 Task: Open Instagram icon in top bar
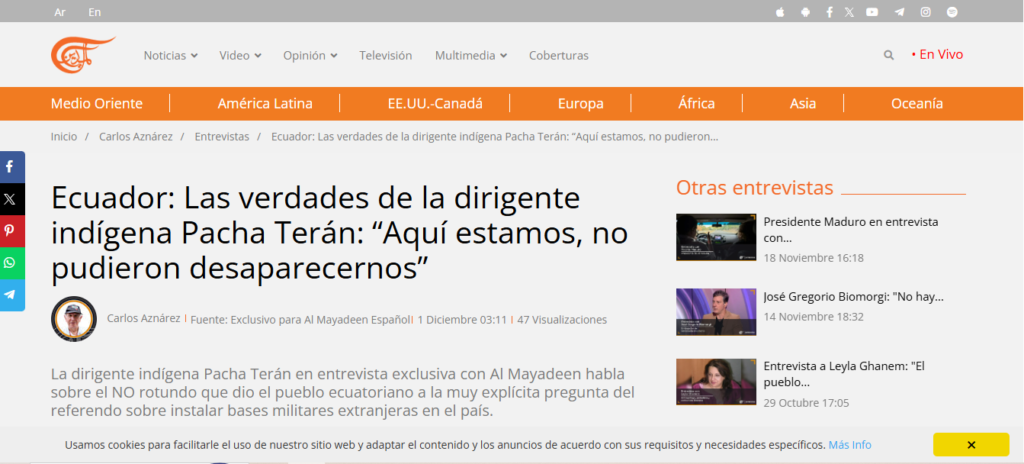(x=926, y=12)
